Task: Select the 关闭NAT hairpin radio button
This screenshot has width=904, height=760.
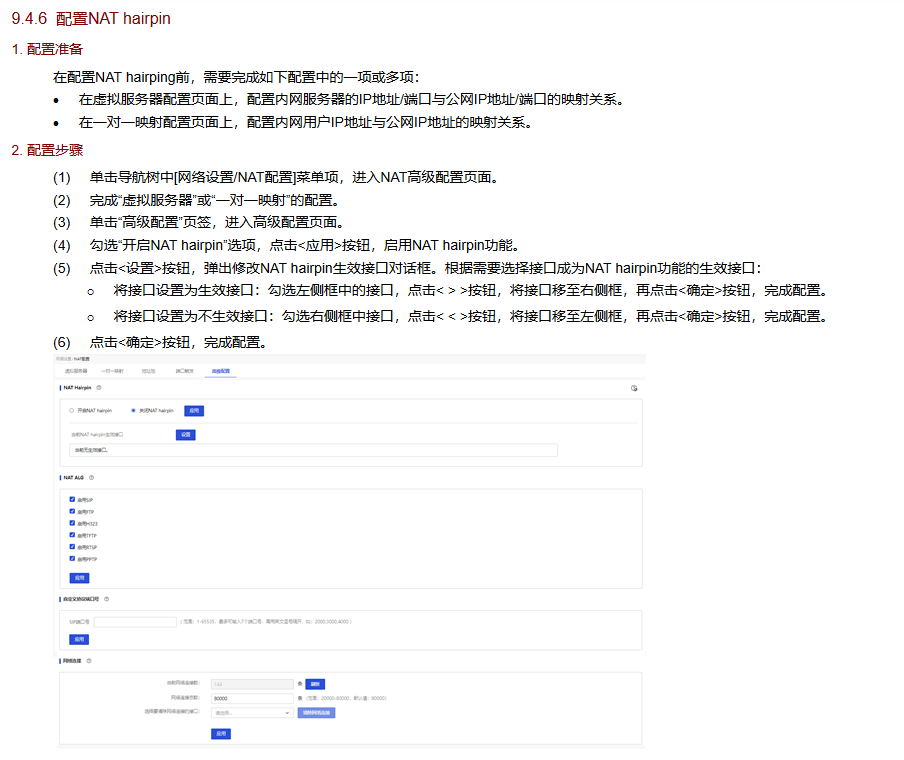Action: click(133, 411)
